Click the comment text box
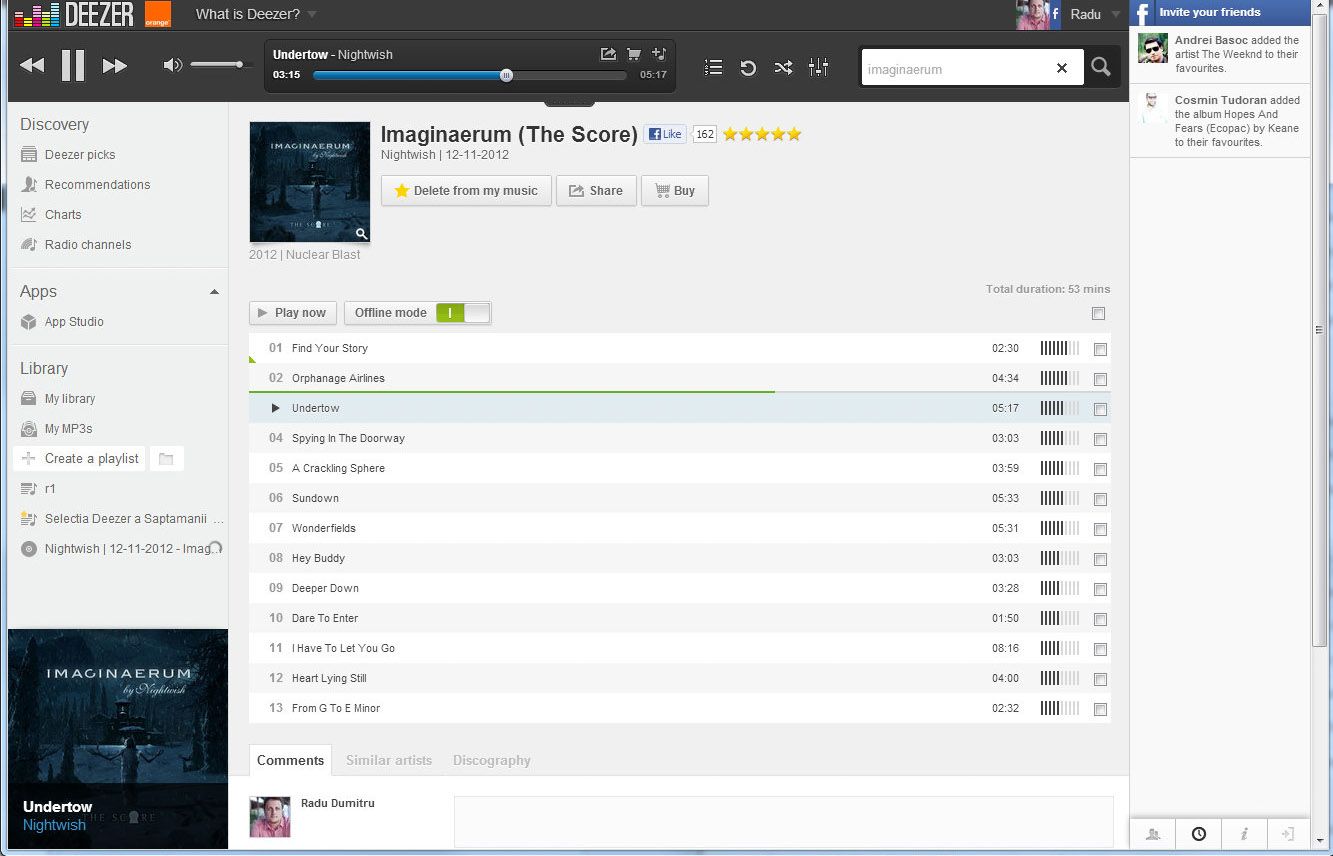 [x=783, y=822]
